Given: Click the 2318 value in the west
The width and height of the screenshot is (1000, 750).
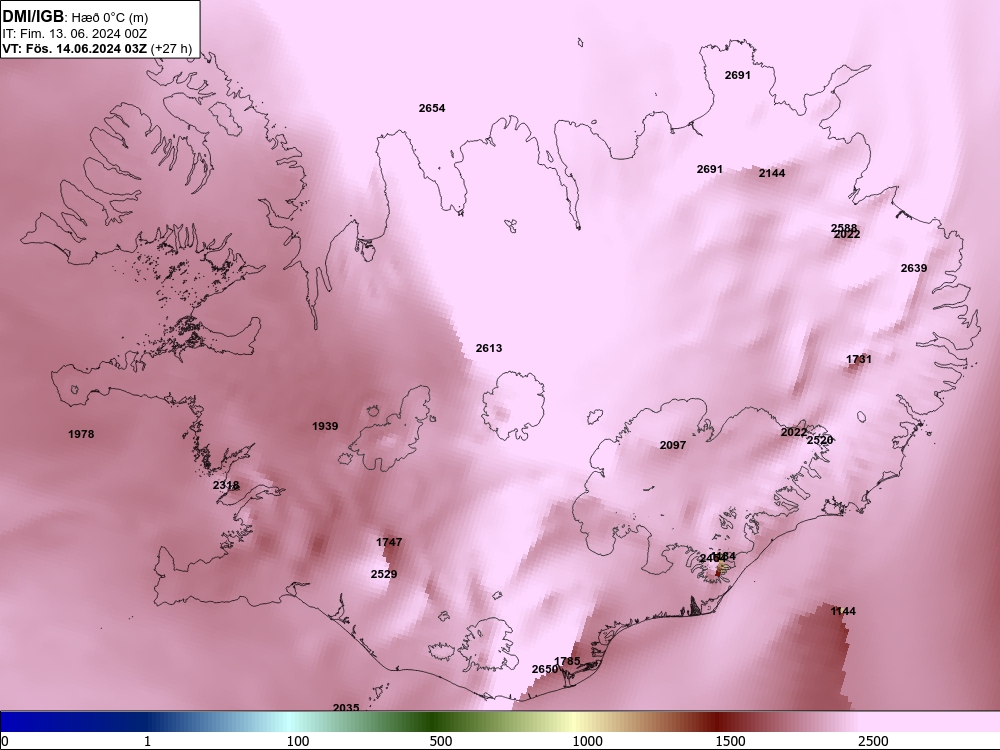Looking at the screenshot, I should coord(226,485).
